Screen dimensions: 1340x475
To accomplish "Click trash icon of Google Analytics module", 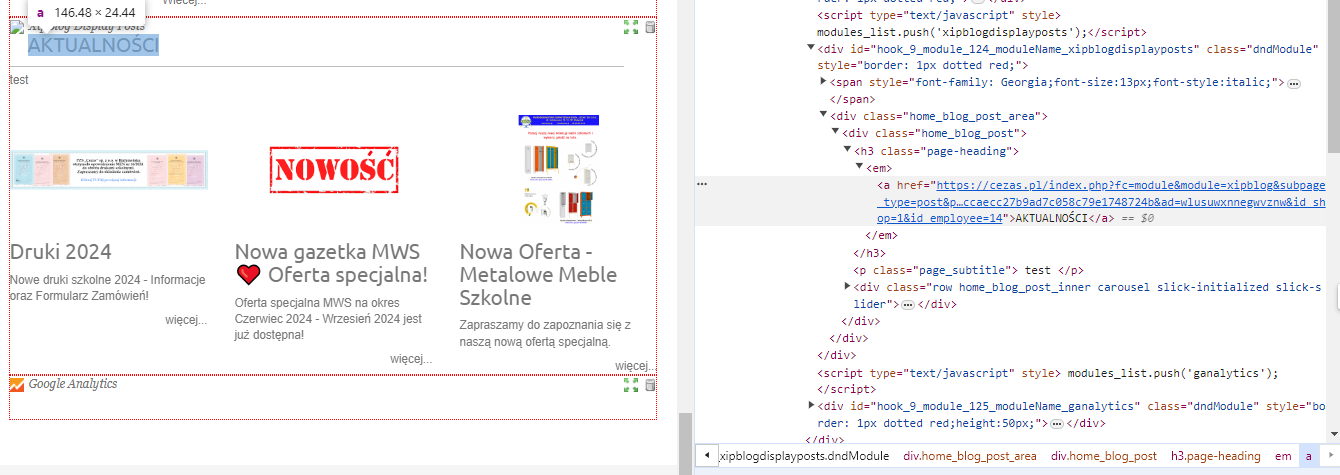I will pos(650,385).
